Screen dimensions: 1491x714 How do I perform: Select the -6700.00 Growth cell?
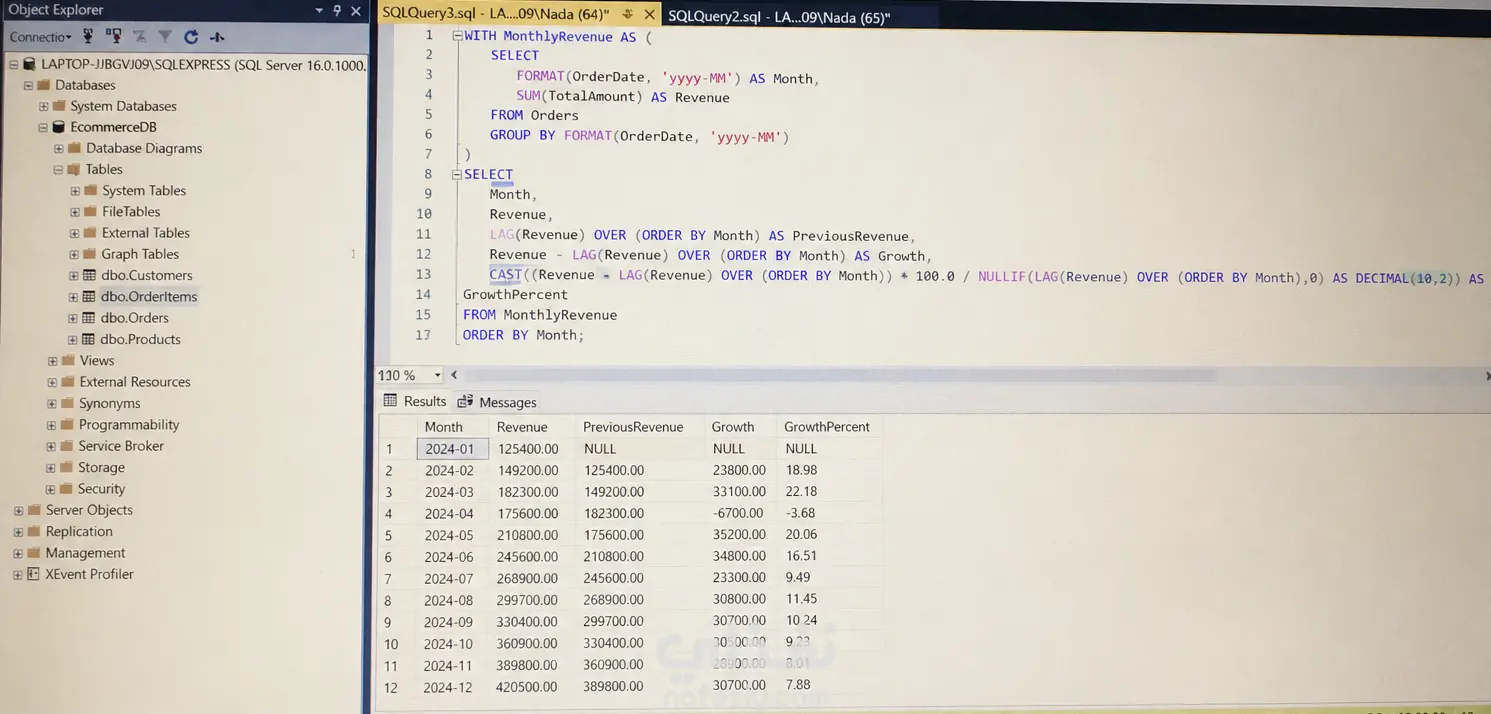(x=740, y=513)
